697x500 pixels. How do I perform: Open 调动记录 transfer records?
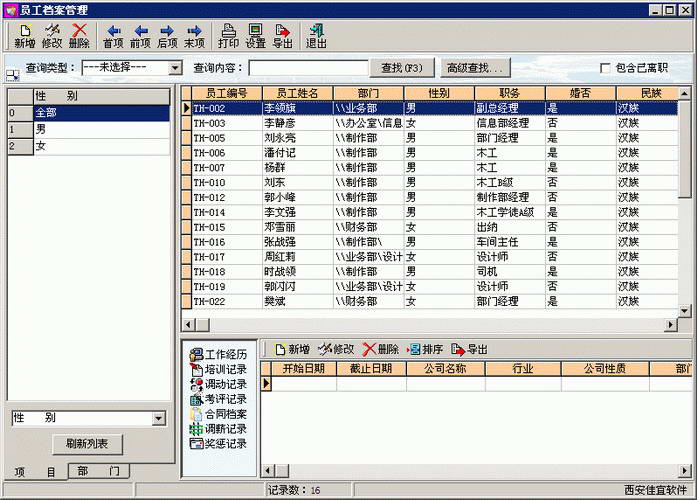[x=218, y=384]
